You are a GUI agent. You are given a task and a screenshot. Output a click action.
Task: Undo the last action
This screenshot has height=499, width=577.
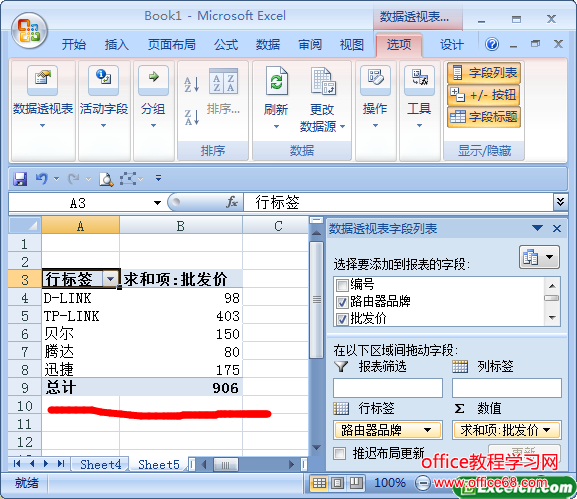42,179
